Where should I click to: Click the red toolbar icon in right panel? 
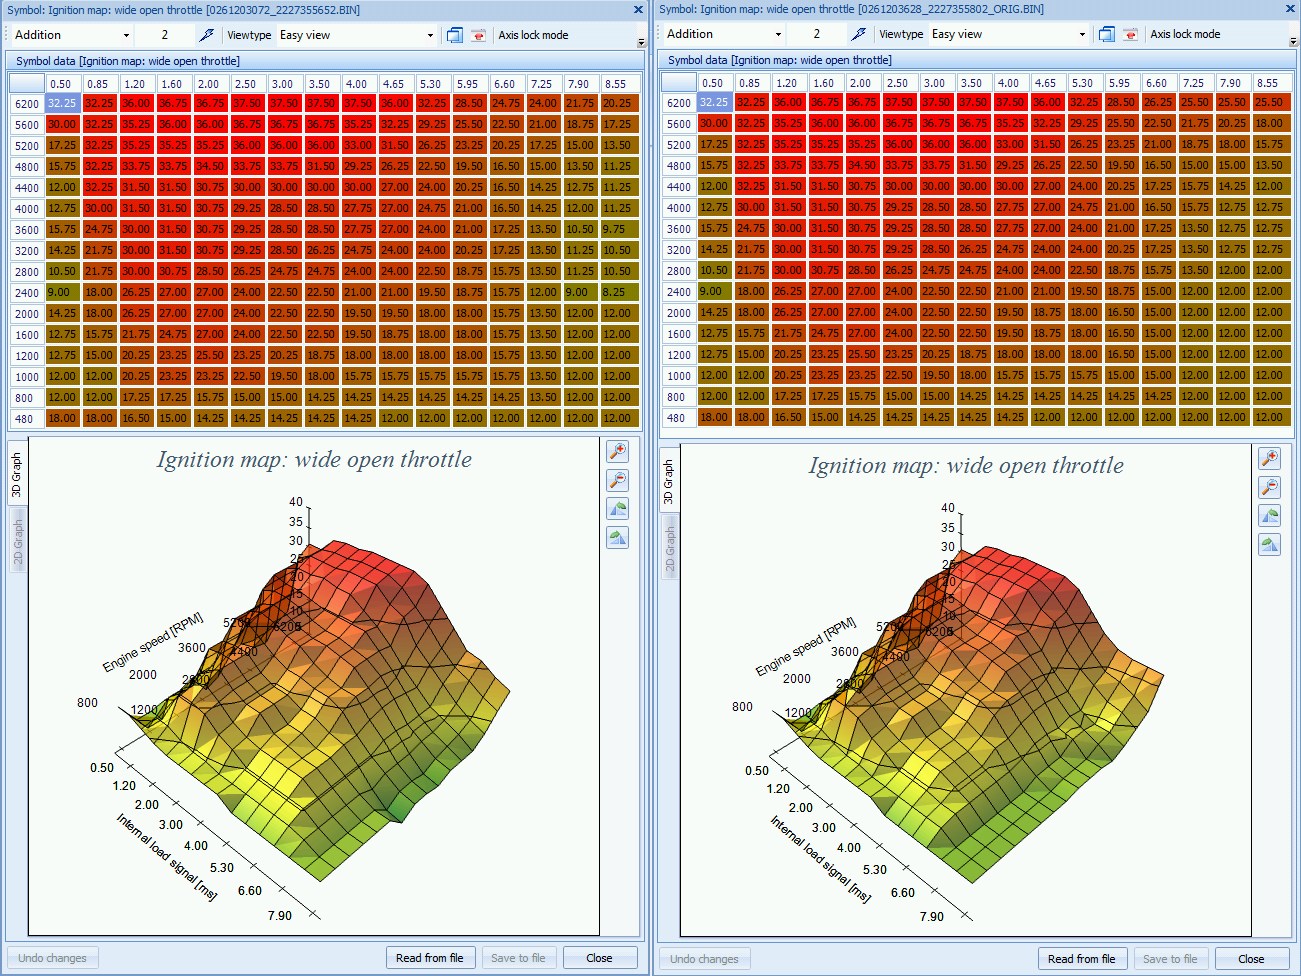[1130, 34]
